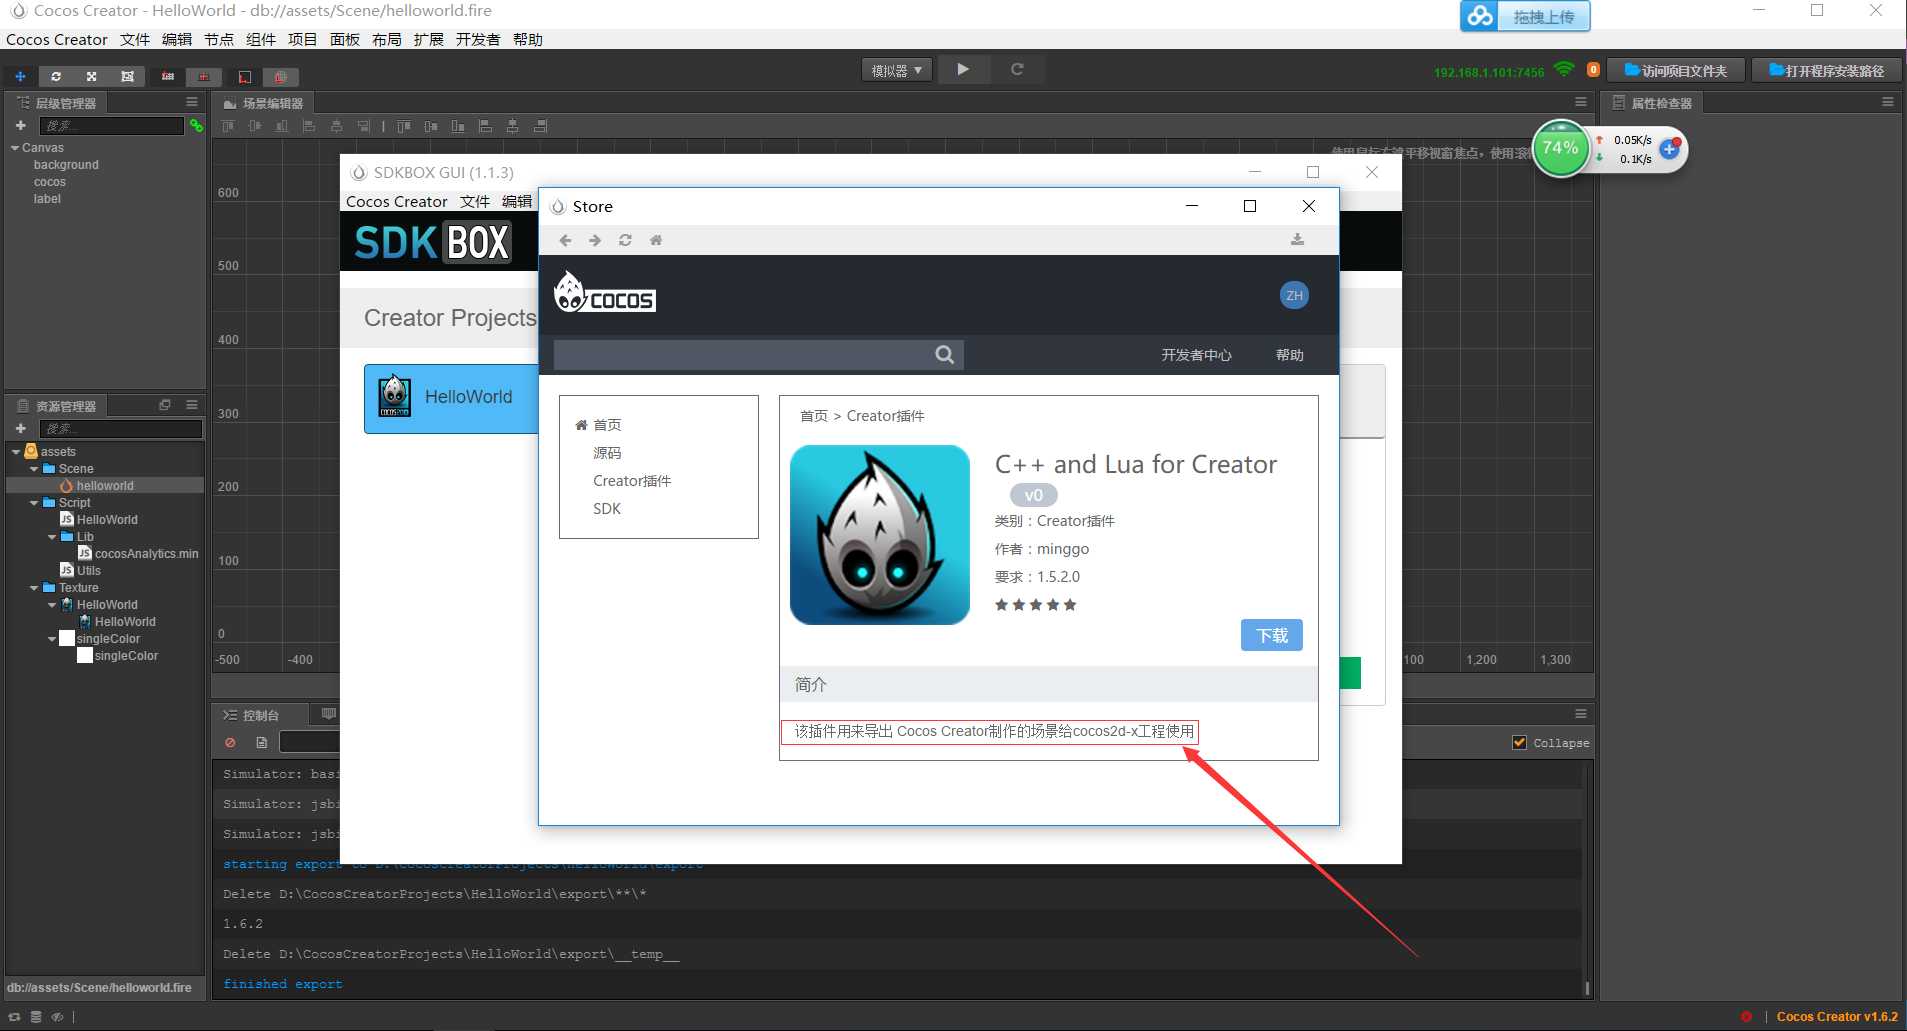Click the ZH language badge in Store
The height and width of the screenshot is (1031, 1907).
pyautogui.click(x=1294, y=295)
